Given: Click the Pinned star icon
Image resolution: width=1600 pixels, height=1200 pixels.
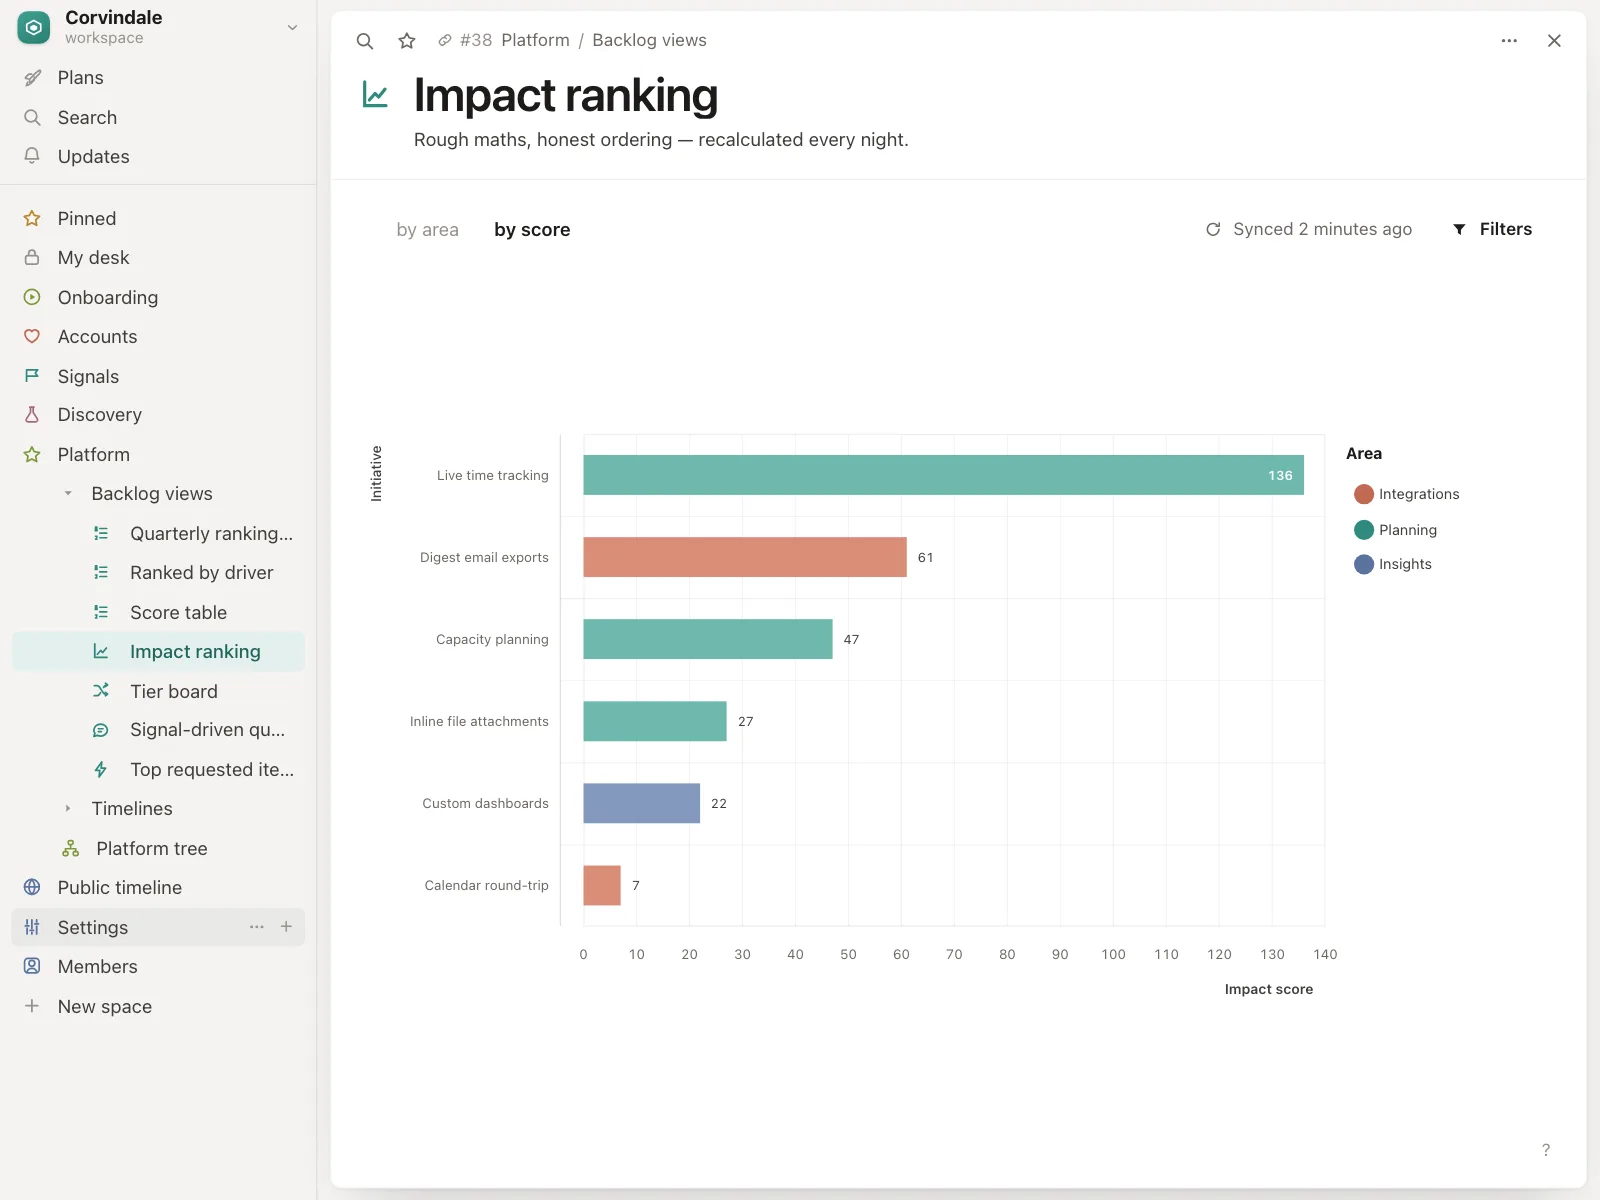Looking at the screenshot, I should [x=32, y=219].
